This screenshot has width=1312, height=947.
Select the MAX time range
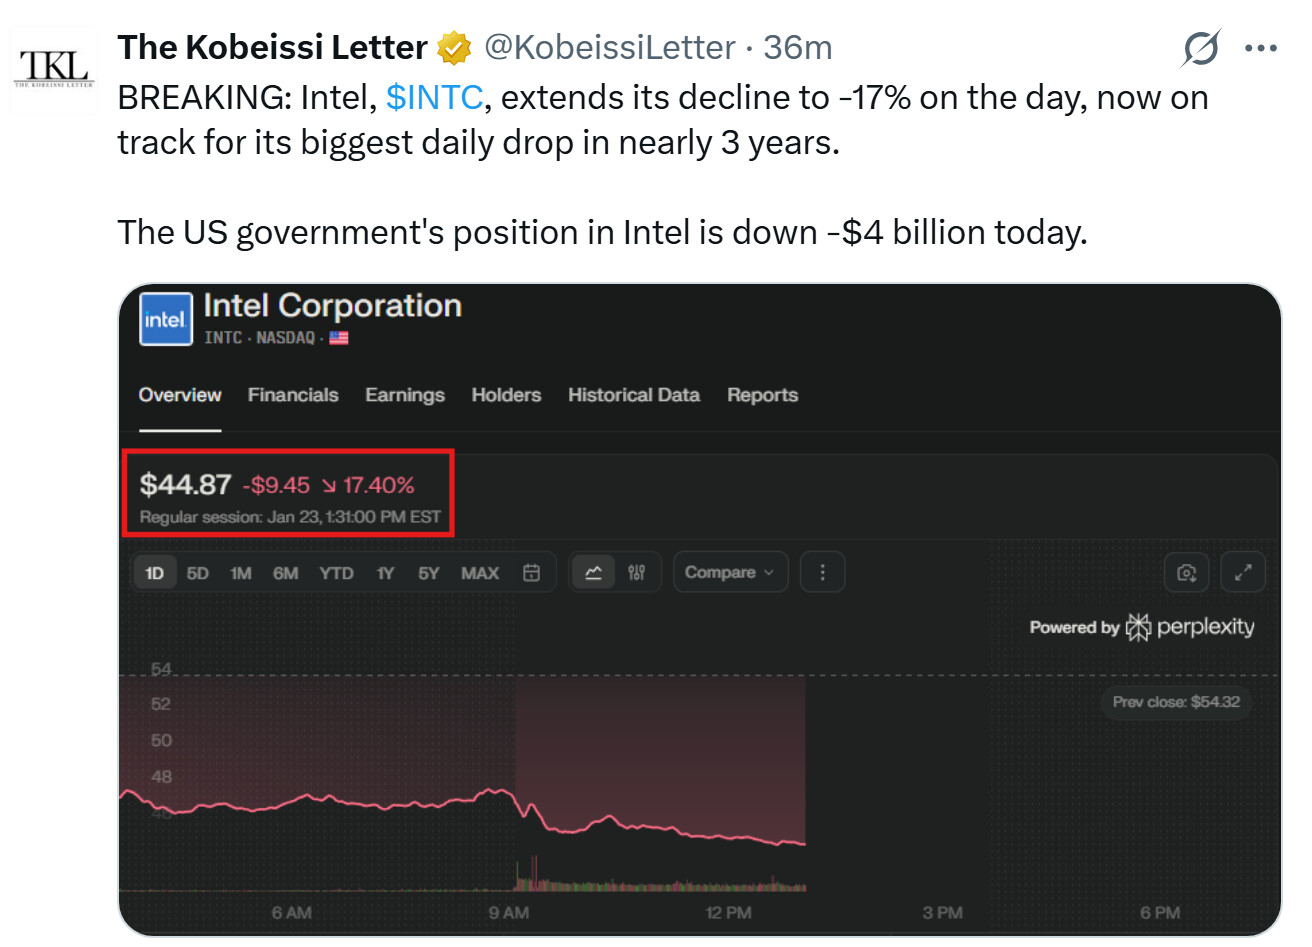pos(480,573)
